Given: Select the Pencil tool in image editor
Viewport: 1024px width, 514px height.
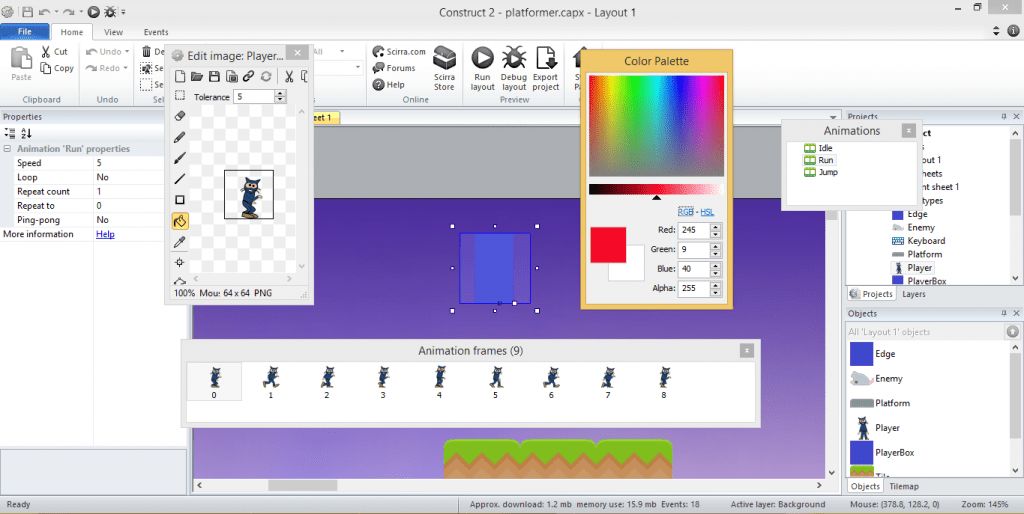Looking at the screenshot, I should [x=180, y=137].
